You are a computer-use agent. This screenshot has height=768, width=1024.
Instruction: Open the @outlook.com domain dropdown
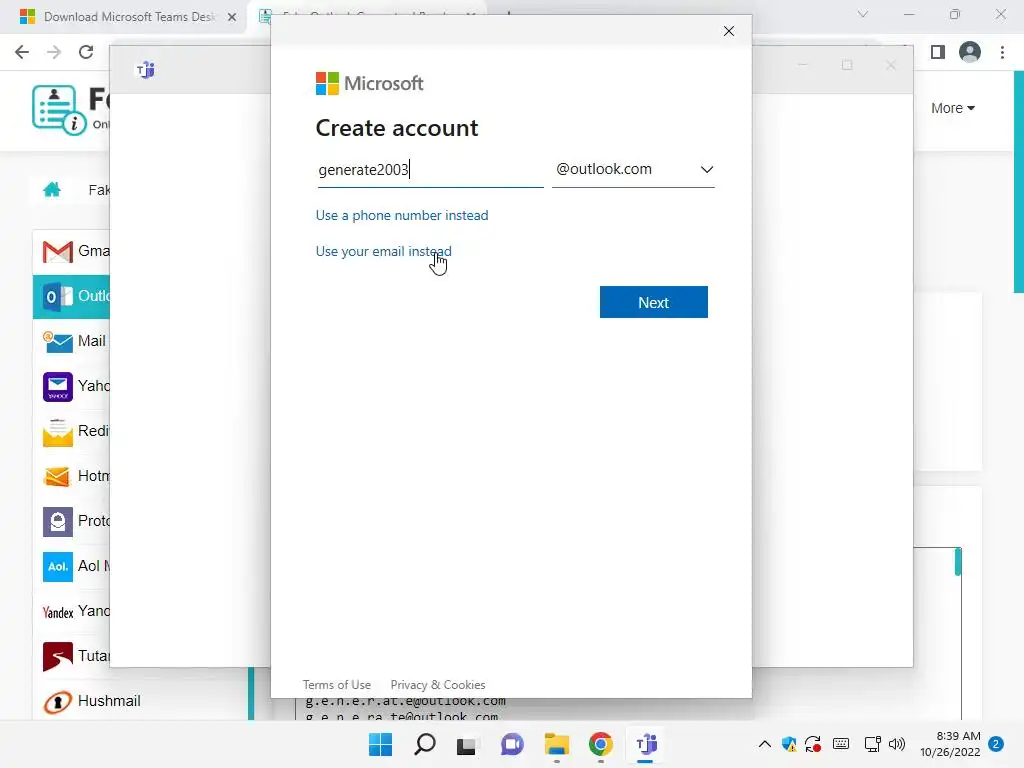633,169
